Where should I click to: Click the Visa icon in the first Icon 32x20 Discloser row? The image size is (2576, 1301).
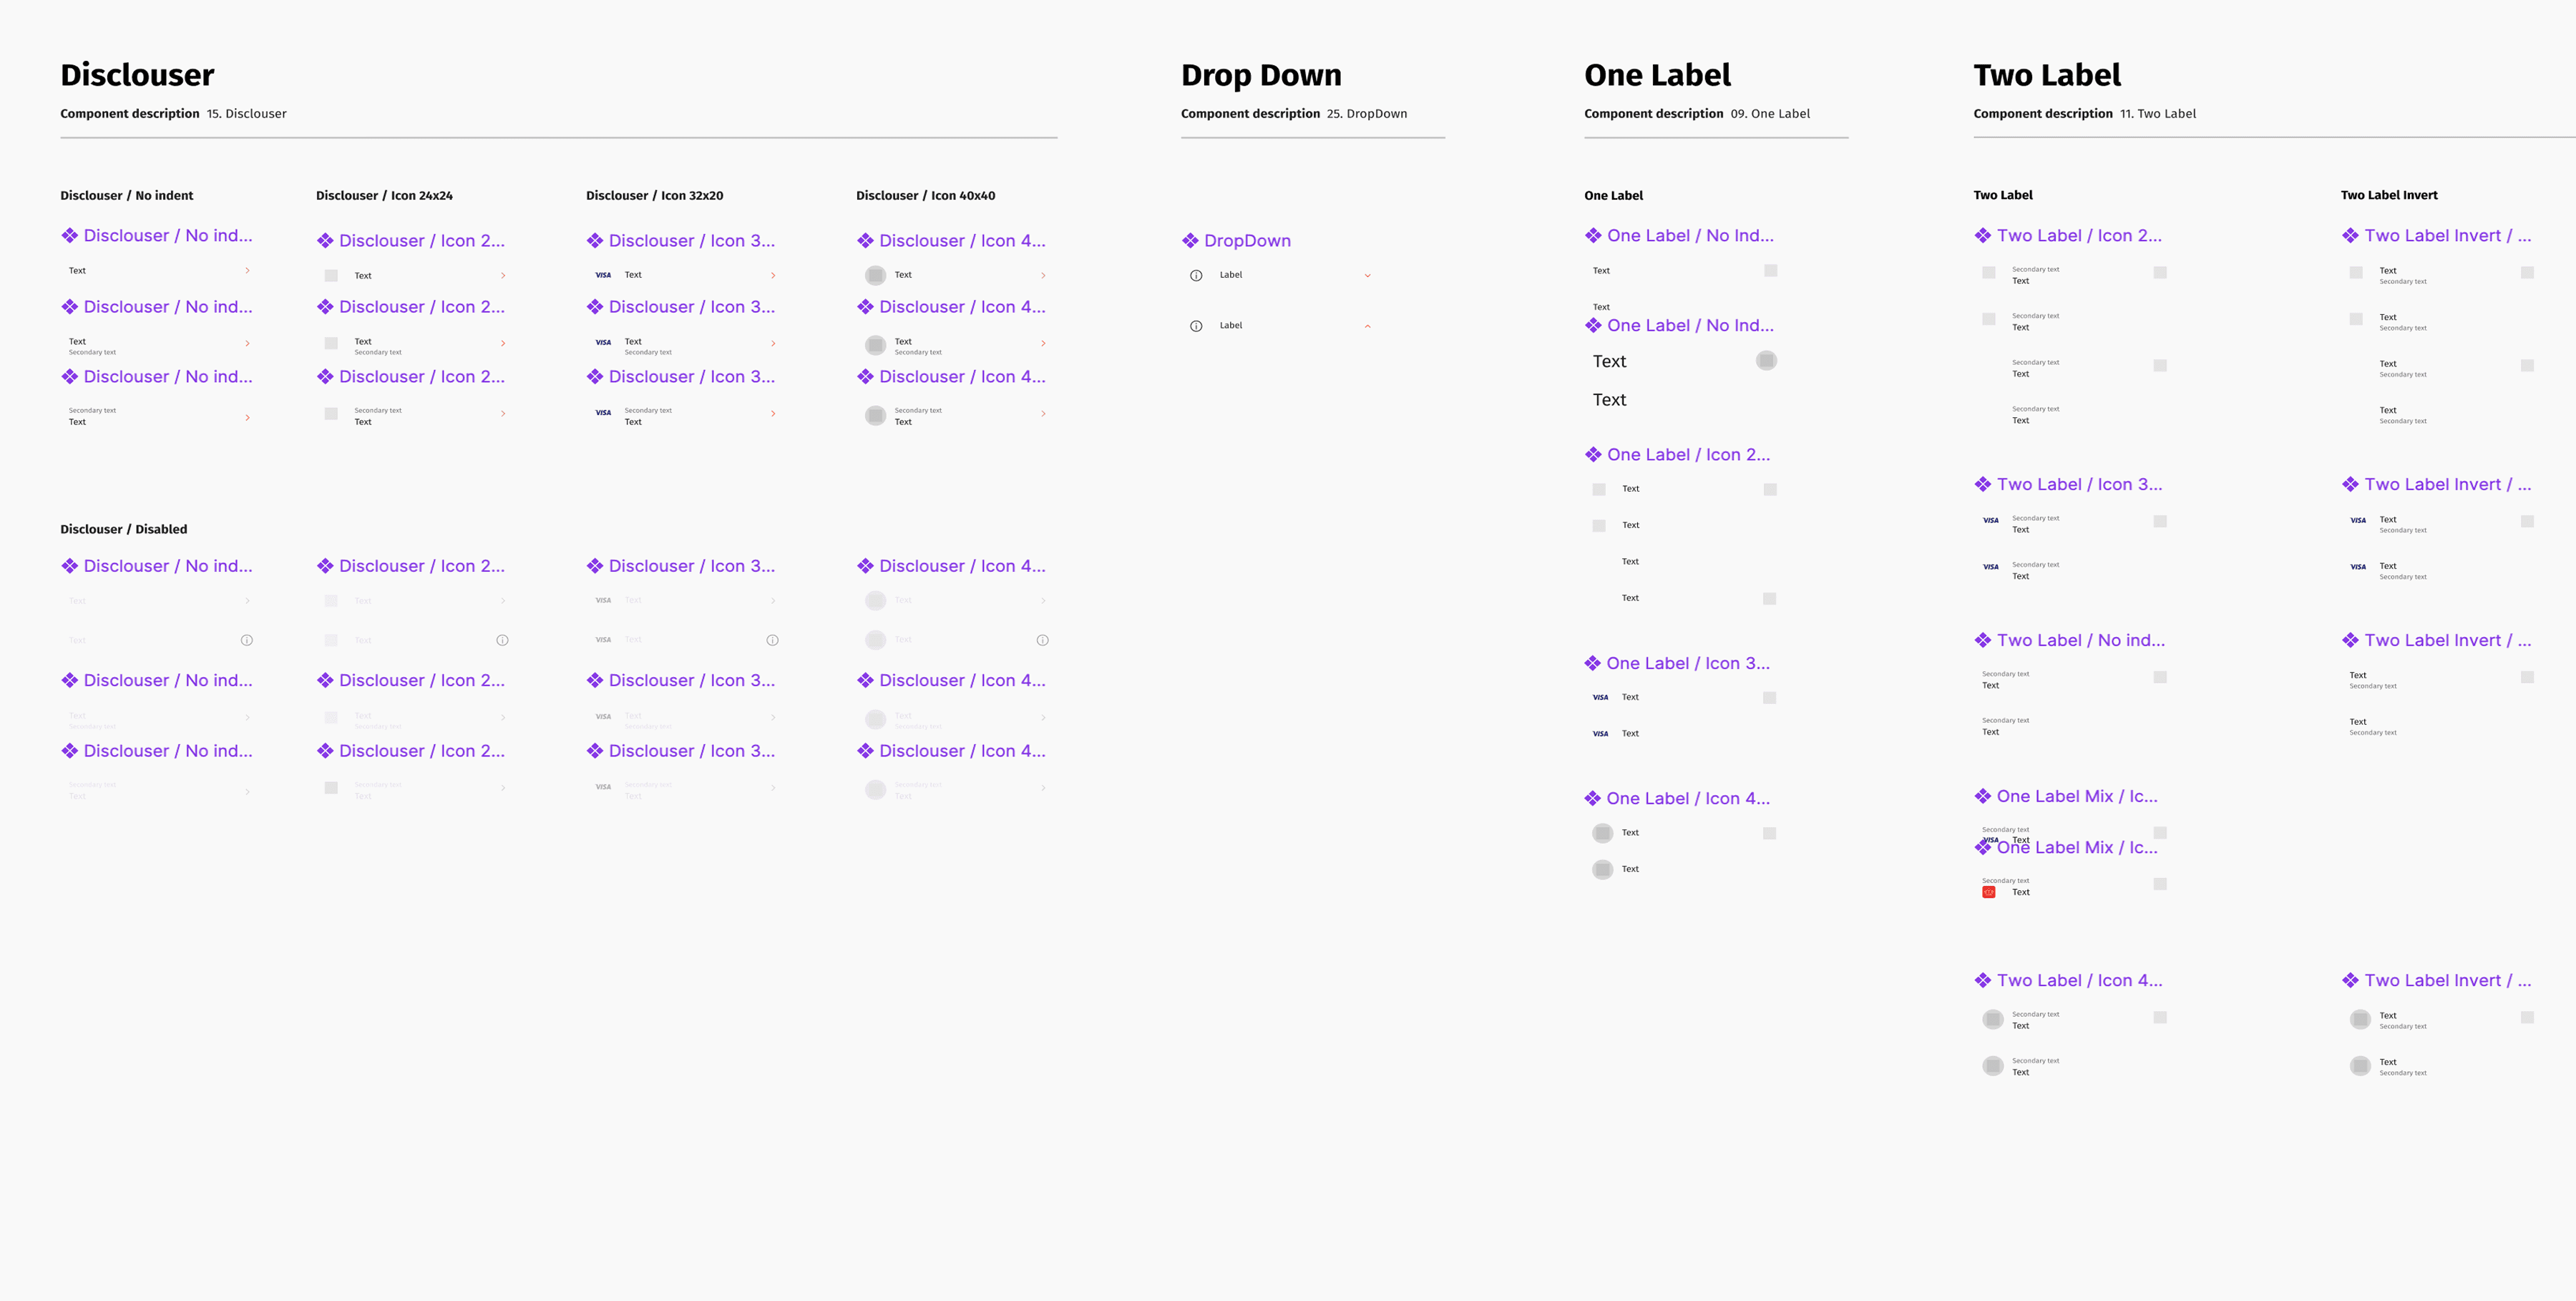tap(603, 275)
